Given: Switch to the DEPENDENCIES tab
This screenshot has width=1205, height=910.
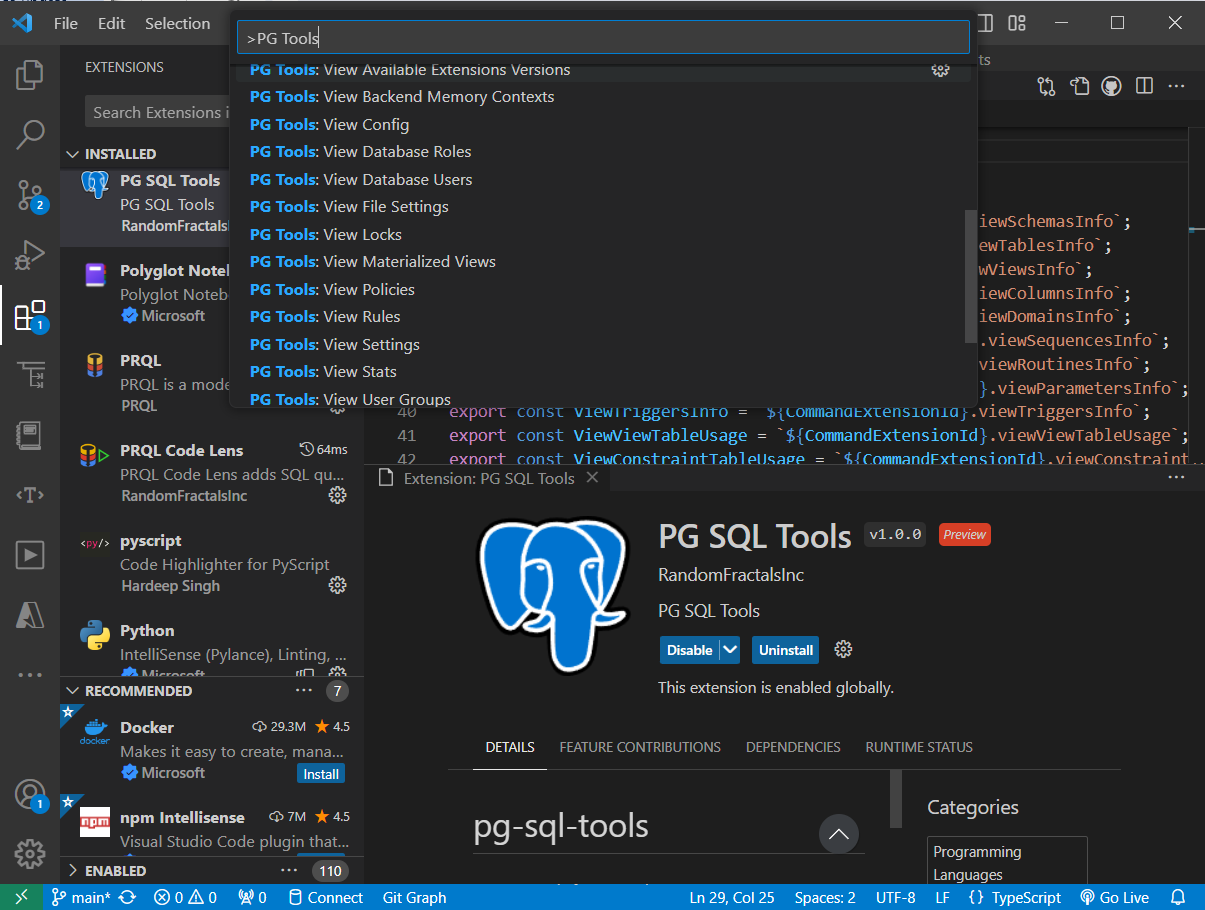Looking at the screenshot, I should [x=793, y=747].
